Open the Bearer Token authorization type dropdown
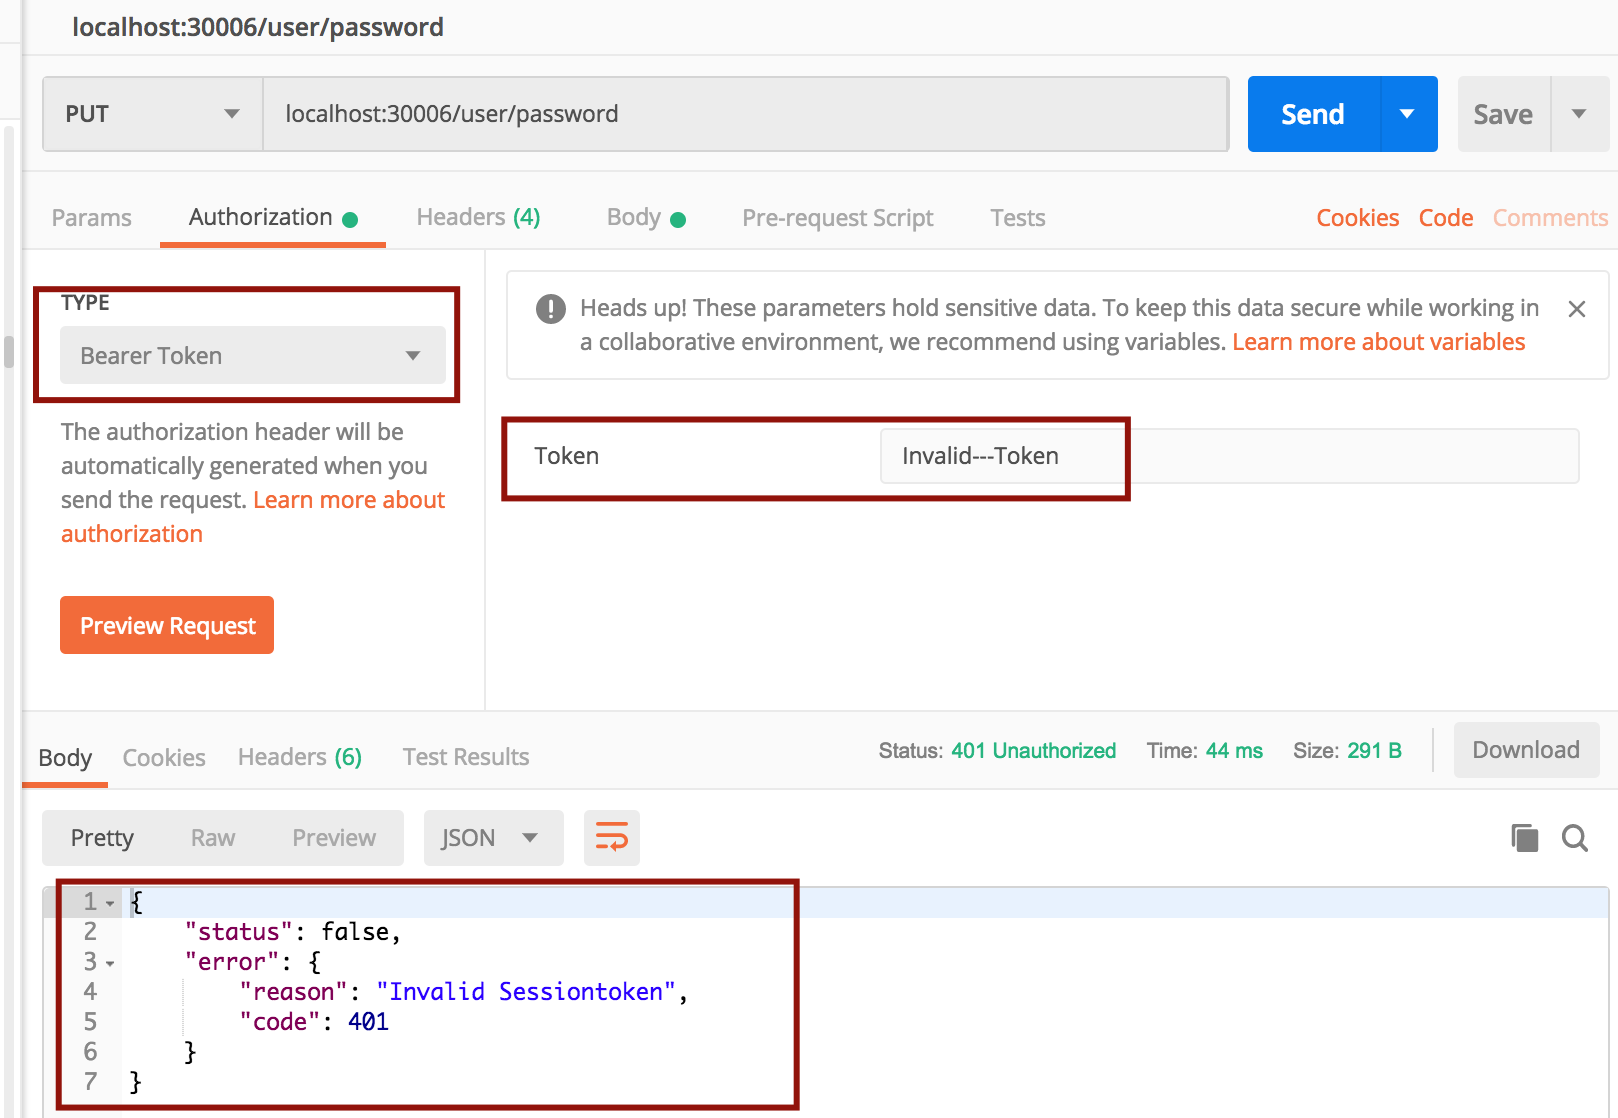The width and height of the screenshot is (1618, 1118). 252,355
